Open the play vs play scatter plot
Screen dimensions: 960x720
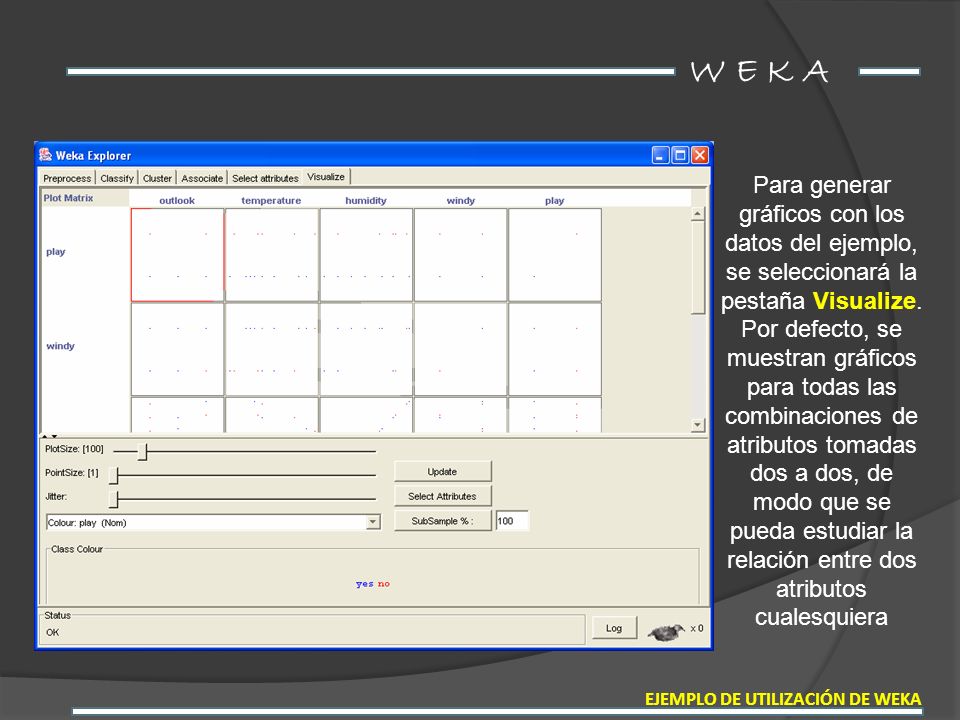coord(555,255)
